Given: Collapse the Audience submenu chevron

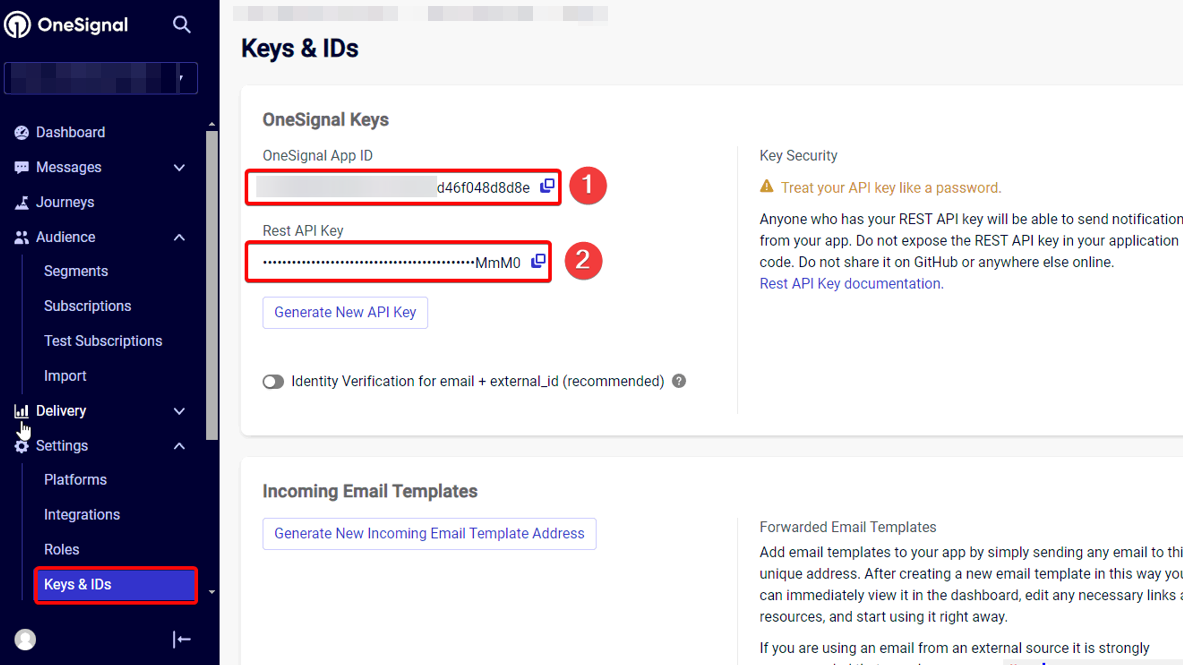Looking at the screenshot, I should (x=179, y=238).
